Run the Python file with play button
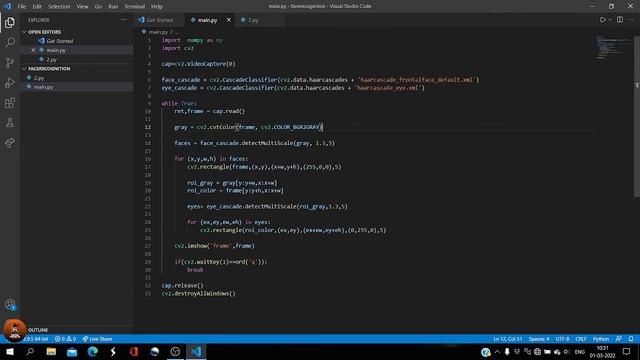The height and width of the screenshot is (360, 640). 602,20
